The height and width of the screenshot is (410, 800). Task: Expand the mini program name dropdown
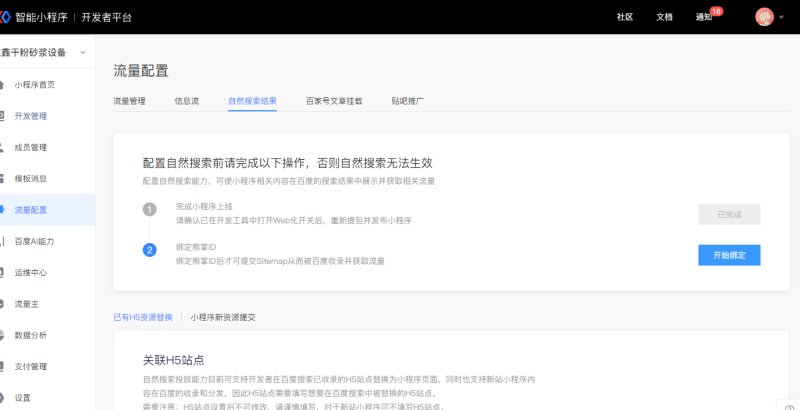[82, 52]
